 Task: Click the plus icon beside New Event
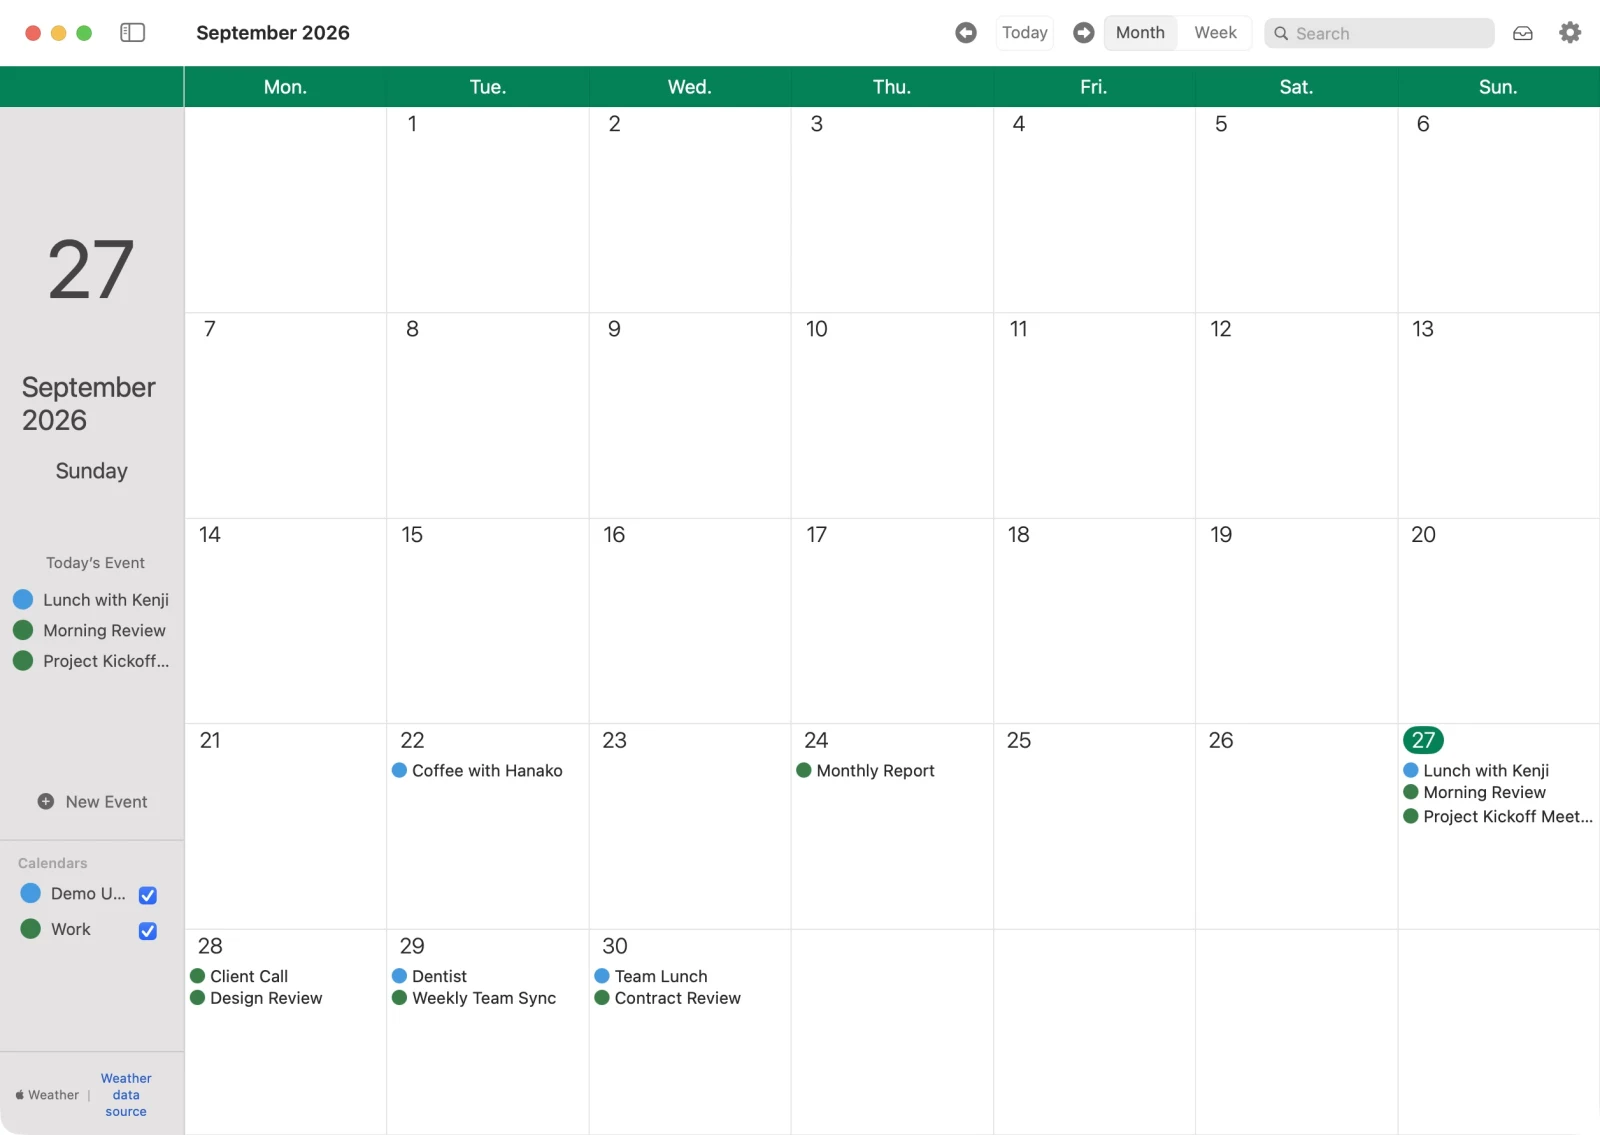(46, 801)
